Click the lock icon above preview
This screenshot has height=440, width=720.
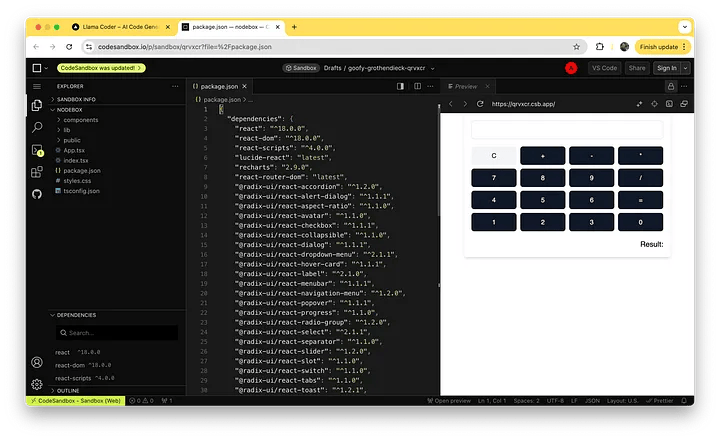point(670,87)
